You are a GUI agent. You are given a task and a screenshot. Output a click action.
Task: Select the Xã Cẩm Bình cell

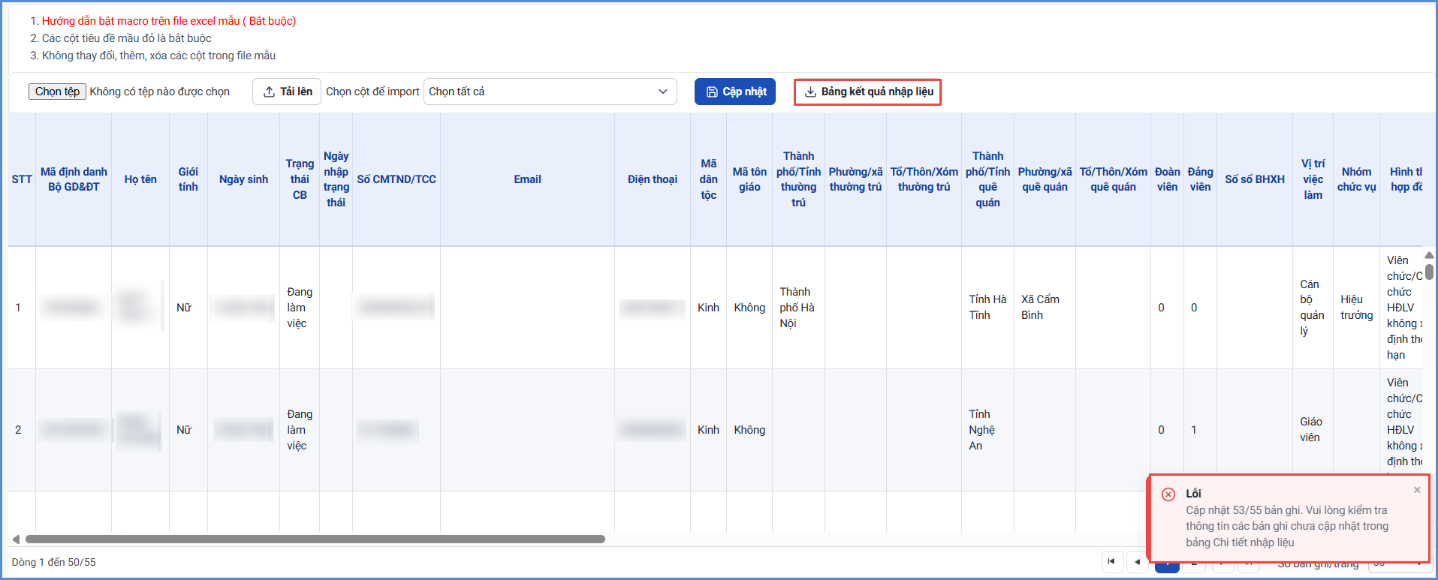click(x=1045, y=307)
